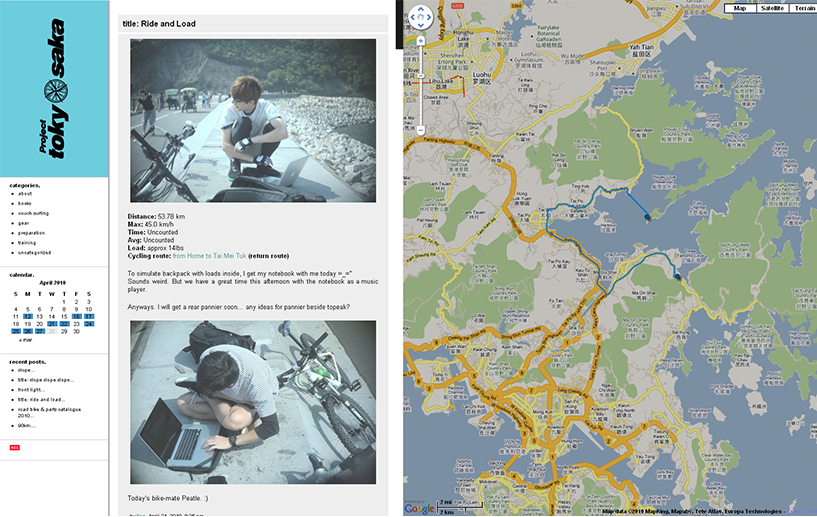This screenshot has height=517, width=817.
Task: Click the post title 'title: Ride and Load'
Action: 159,23
